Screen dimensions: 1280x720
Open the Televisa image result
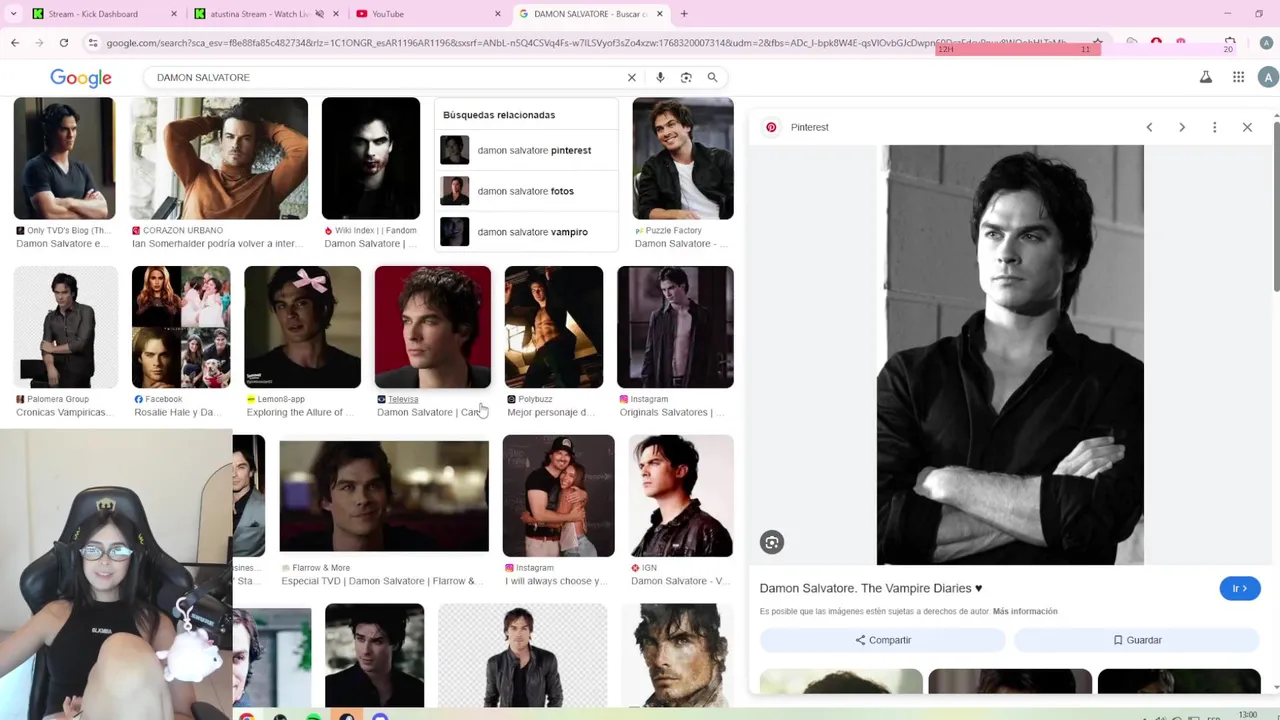pyautogui.click(x=433, y=327)
